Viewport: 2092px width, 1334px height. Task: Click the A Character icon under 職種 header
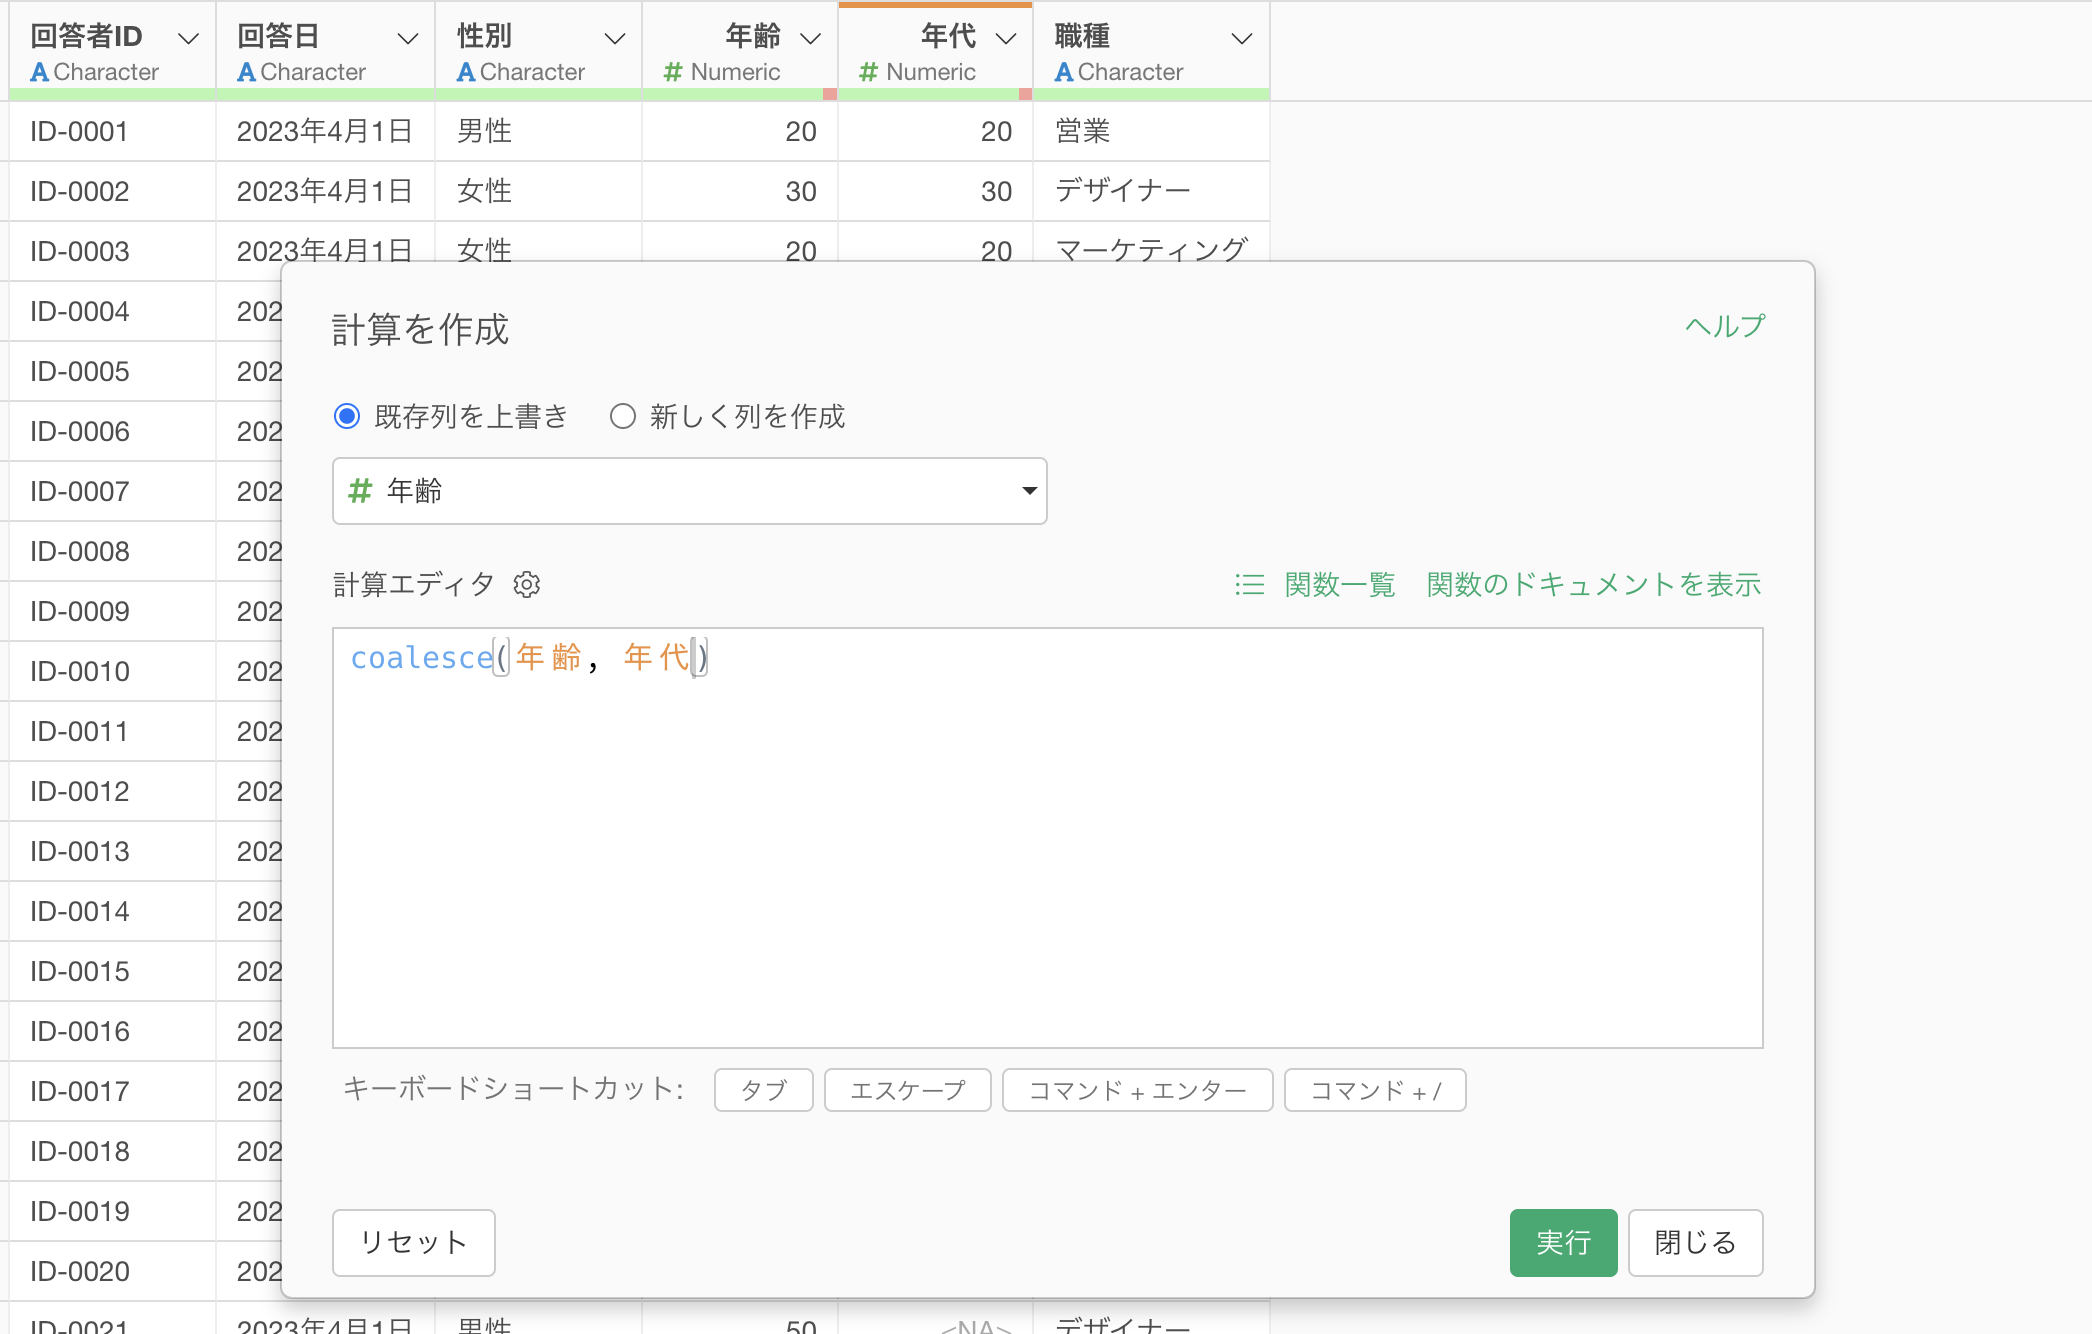pos(1063,71)
